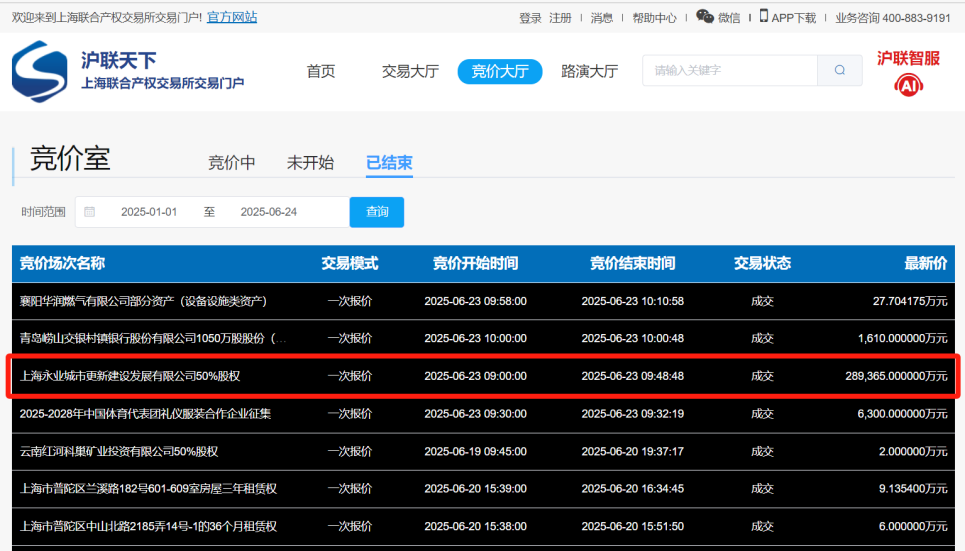The image size is (965, 551).
Task: Switch to the 竞价中 tab
Action: tap(231, 163)
